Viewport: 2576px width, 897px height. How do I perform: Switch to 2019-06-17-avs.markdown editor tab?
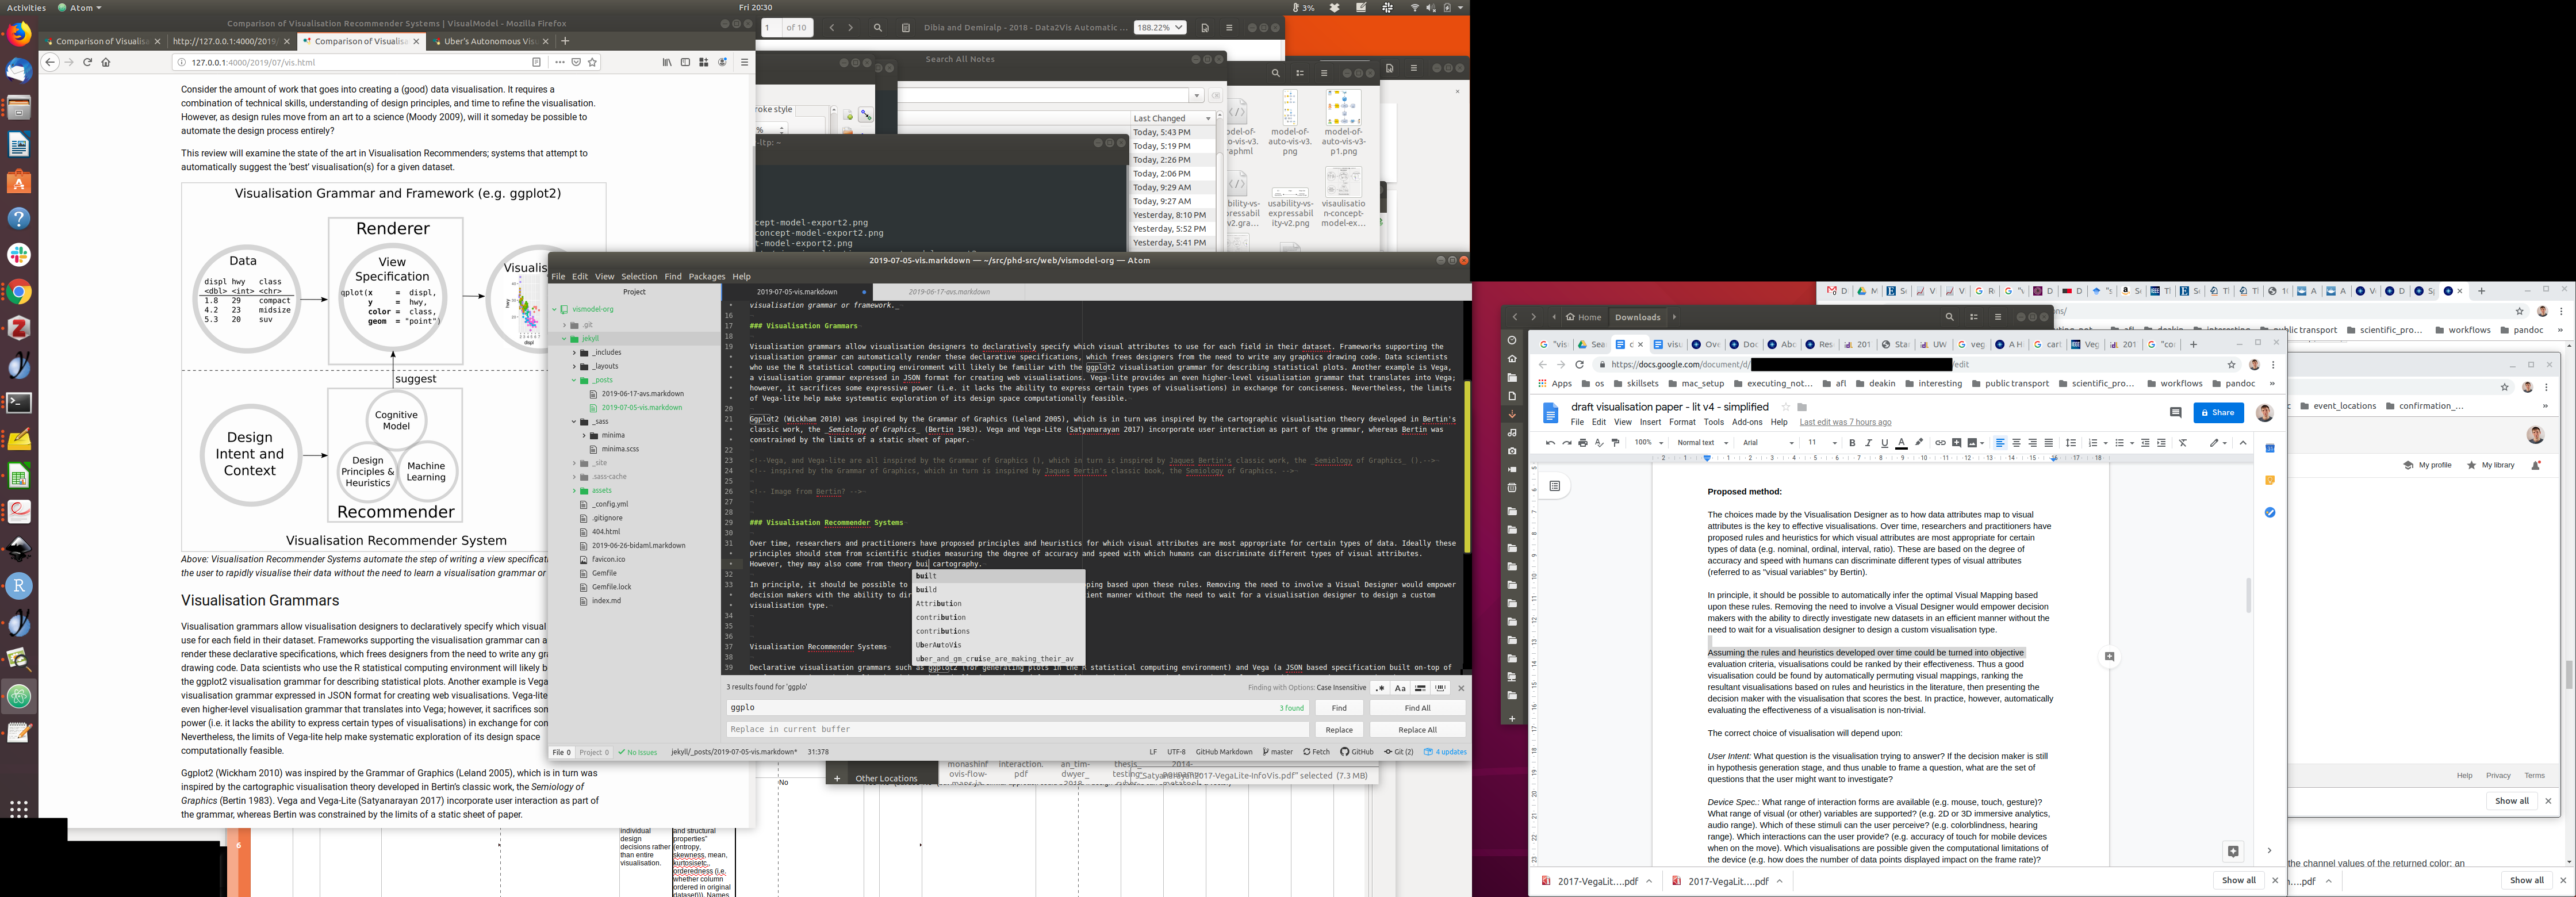pos(949,292)
